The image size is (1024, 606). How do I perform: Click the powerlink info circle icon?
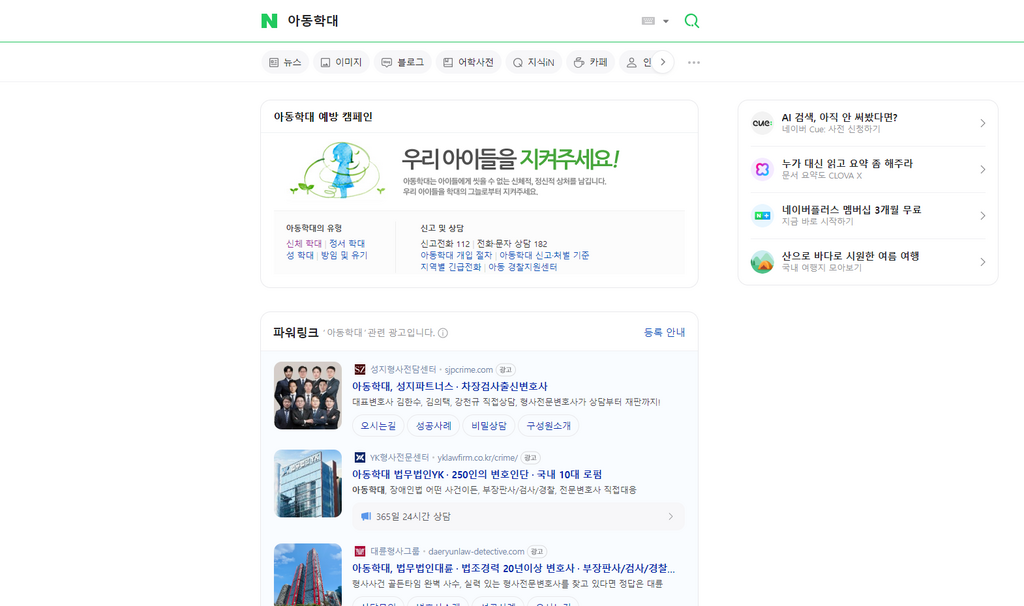pyautogui.click(x=443, y=333)
